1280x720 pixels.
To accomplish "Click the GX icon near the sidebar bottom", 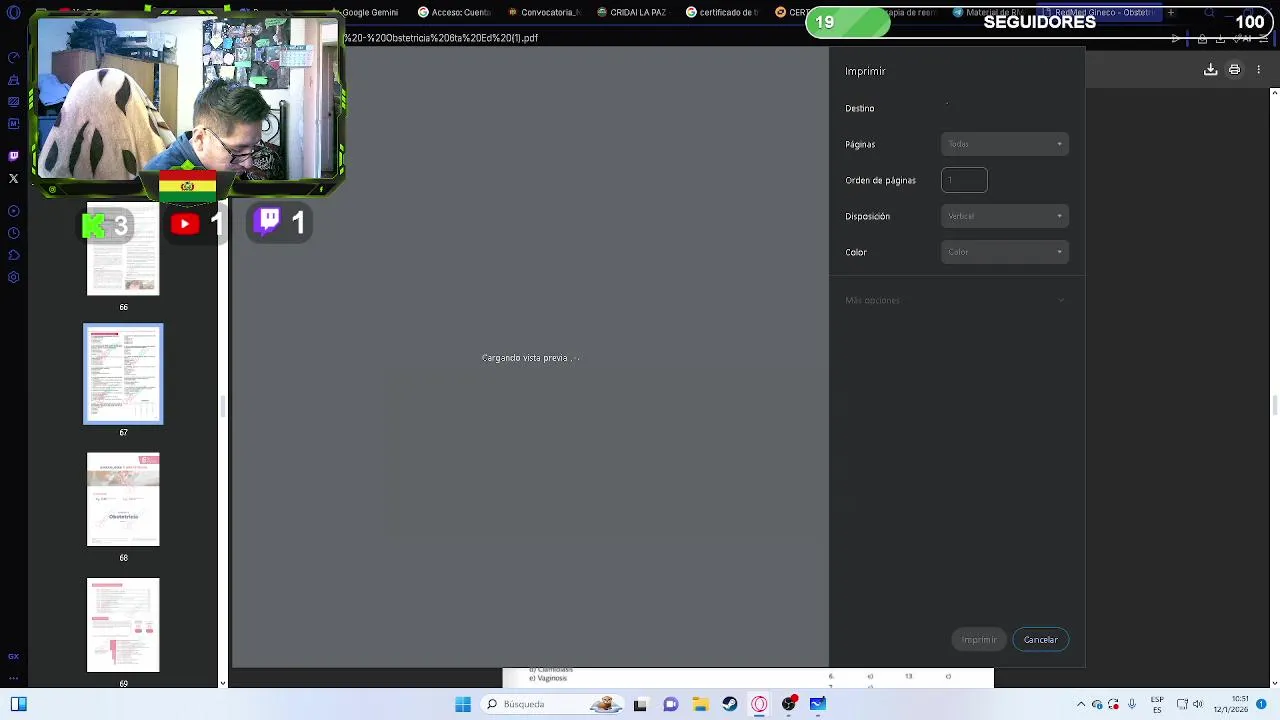I will (13, 657).
